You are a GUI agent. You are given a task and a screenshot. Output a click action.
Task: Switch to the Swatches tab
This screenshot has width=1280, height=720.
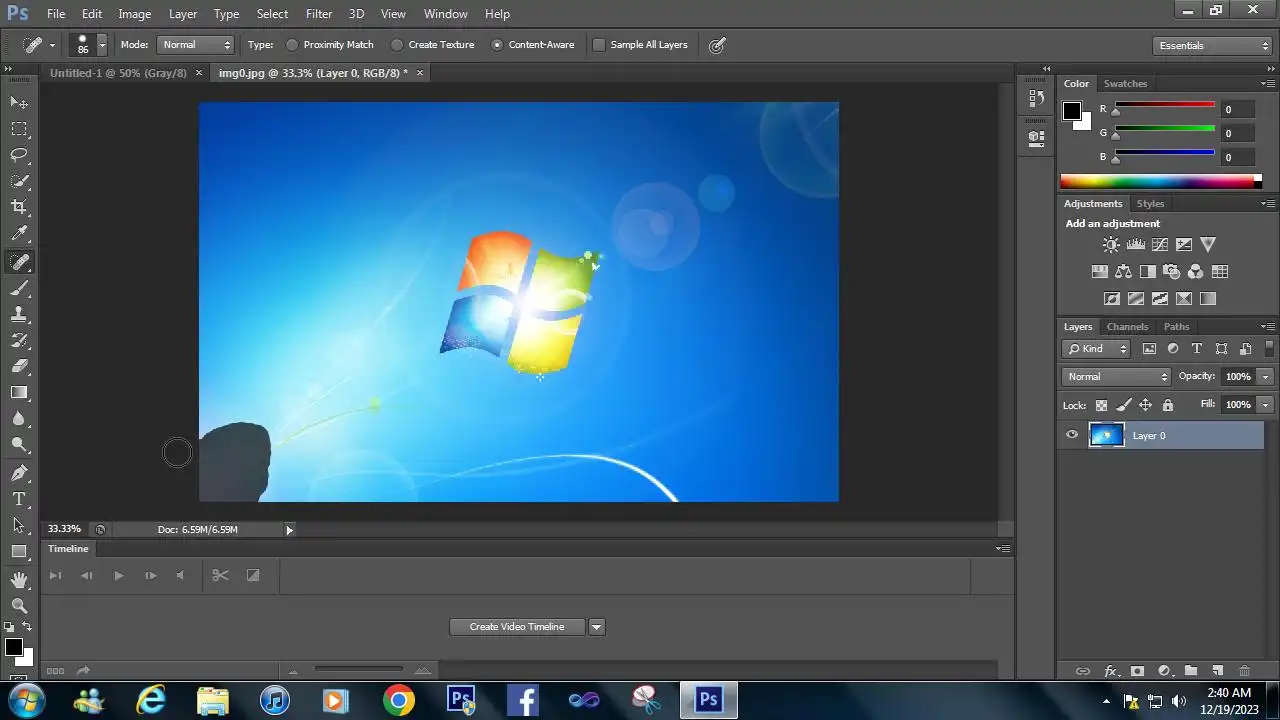[1125, 84]
